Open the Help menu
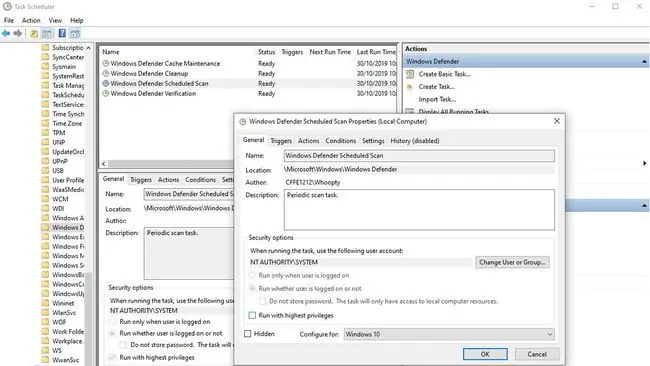 (x=77, y=20)
